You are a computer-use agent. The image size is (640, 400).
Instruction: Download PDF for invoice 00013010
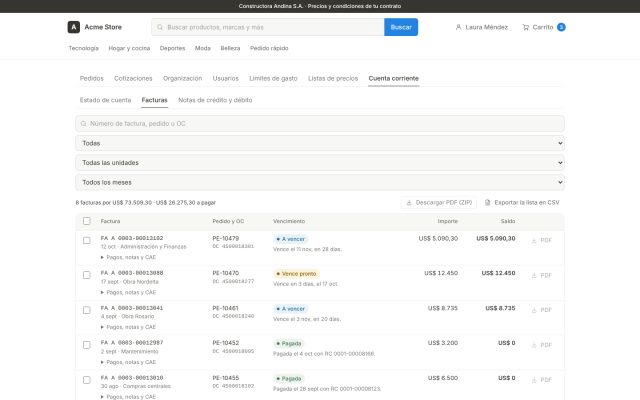pyautogui.click(x=542, y=380)
